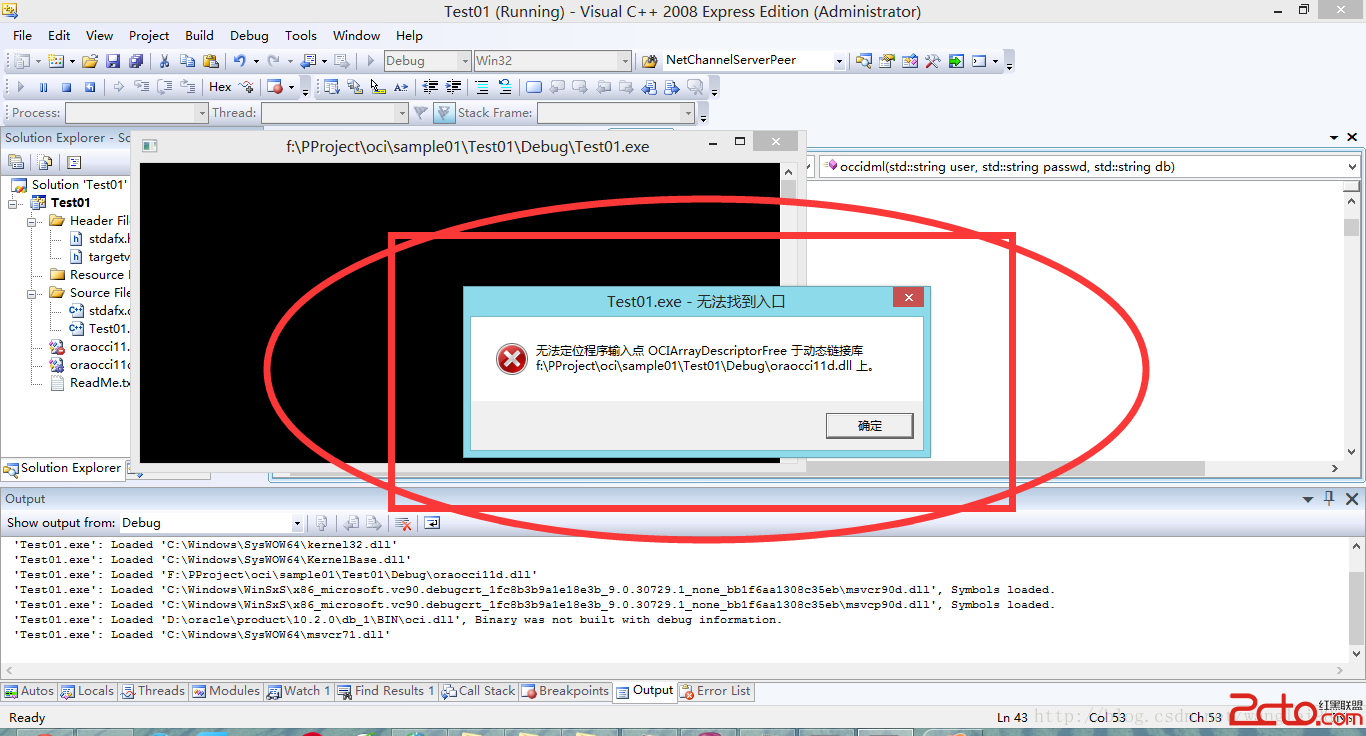The image size is (1366, 736).
Task: Open the Build menu
Action: [200, 36]
